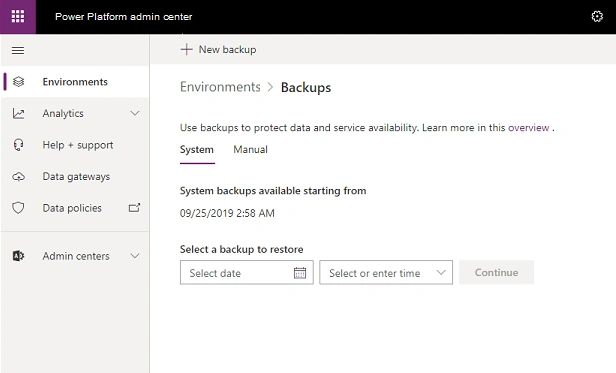Switch to the System backups tab

click(197, 150)
